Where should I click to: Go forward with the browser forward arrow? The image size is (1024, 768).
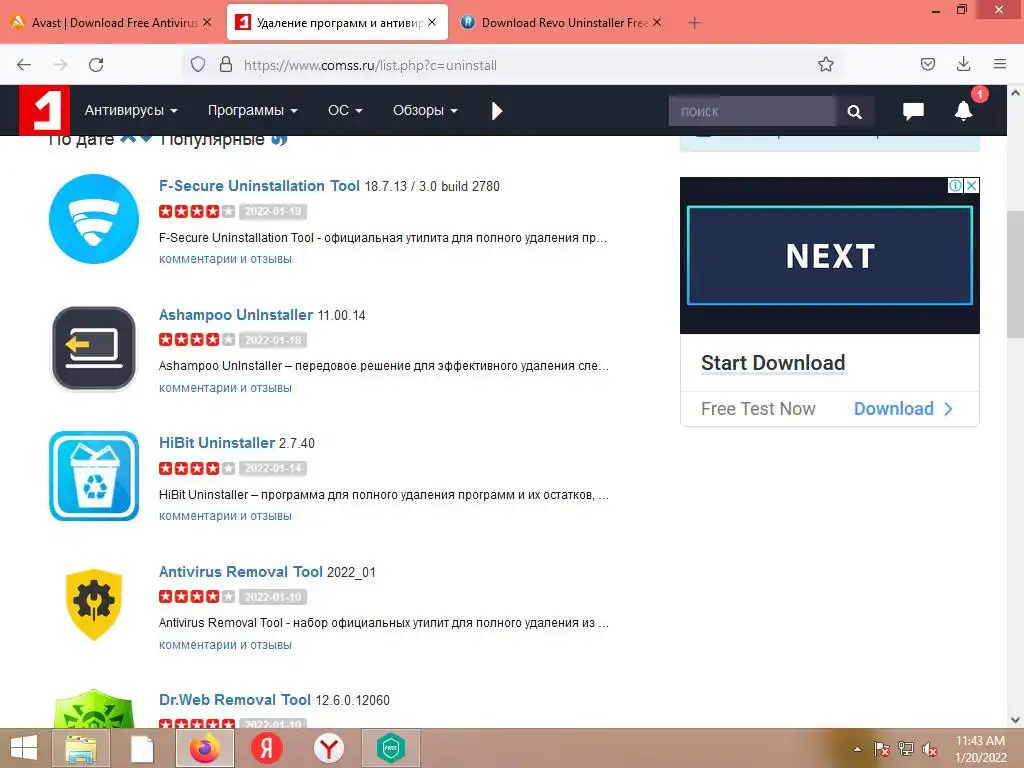coord(60,65)
